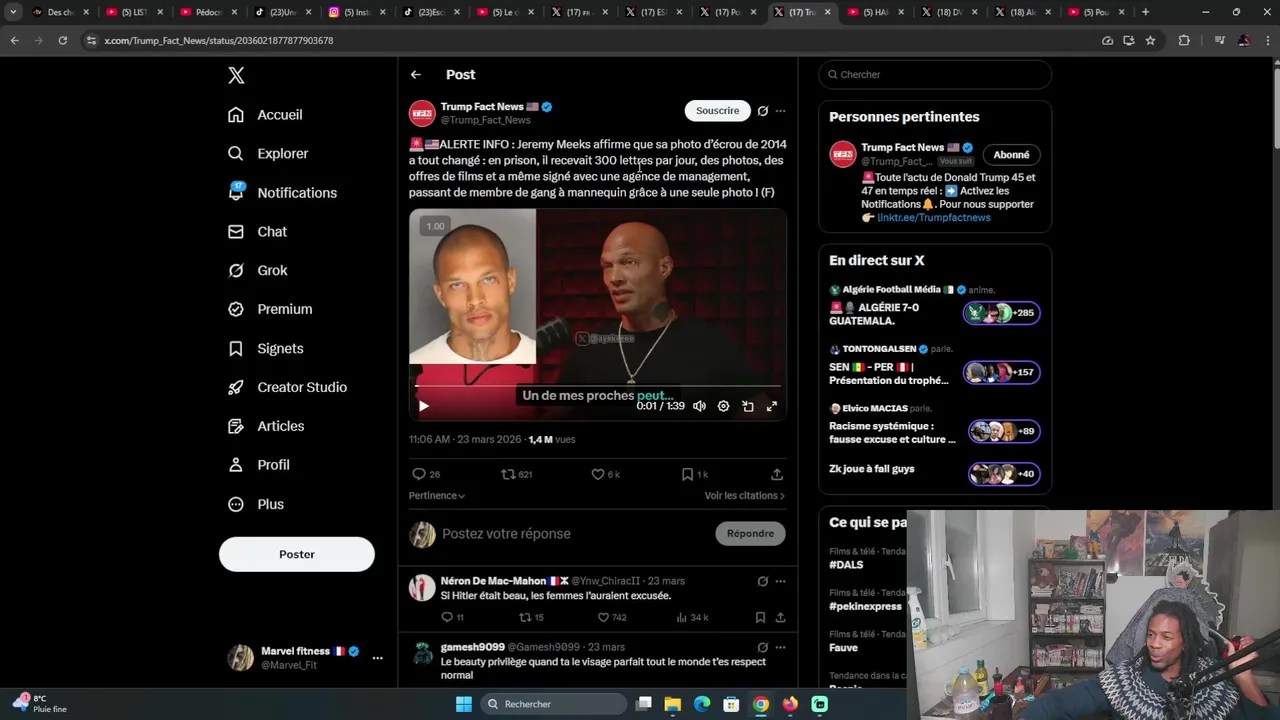Click the 1.00 playback speed badge
This screenshot has height=720, width=1280.
pyautogui.click(x=435, y=226)
